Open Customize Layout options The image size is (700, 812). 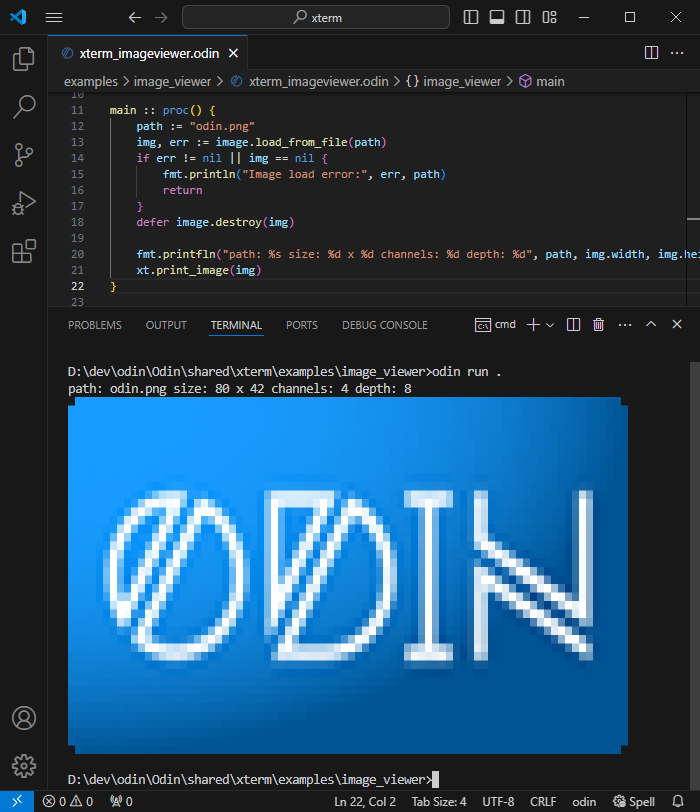(x=549, y=17)
